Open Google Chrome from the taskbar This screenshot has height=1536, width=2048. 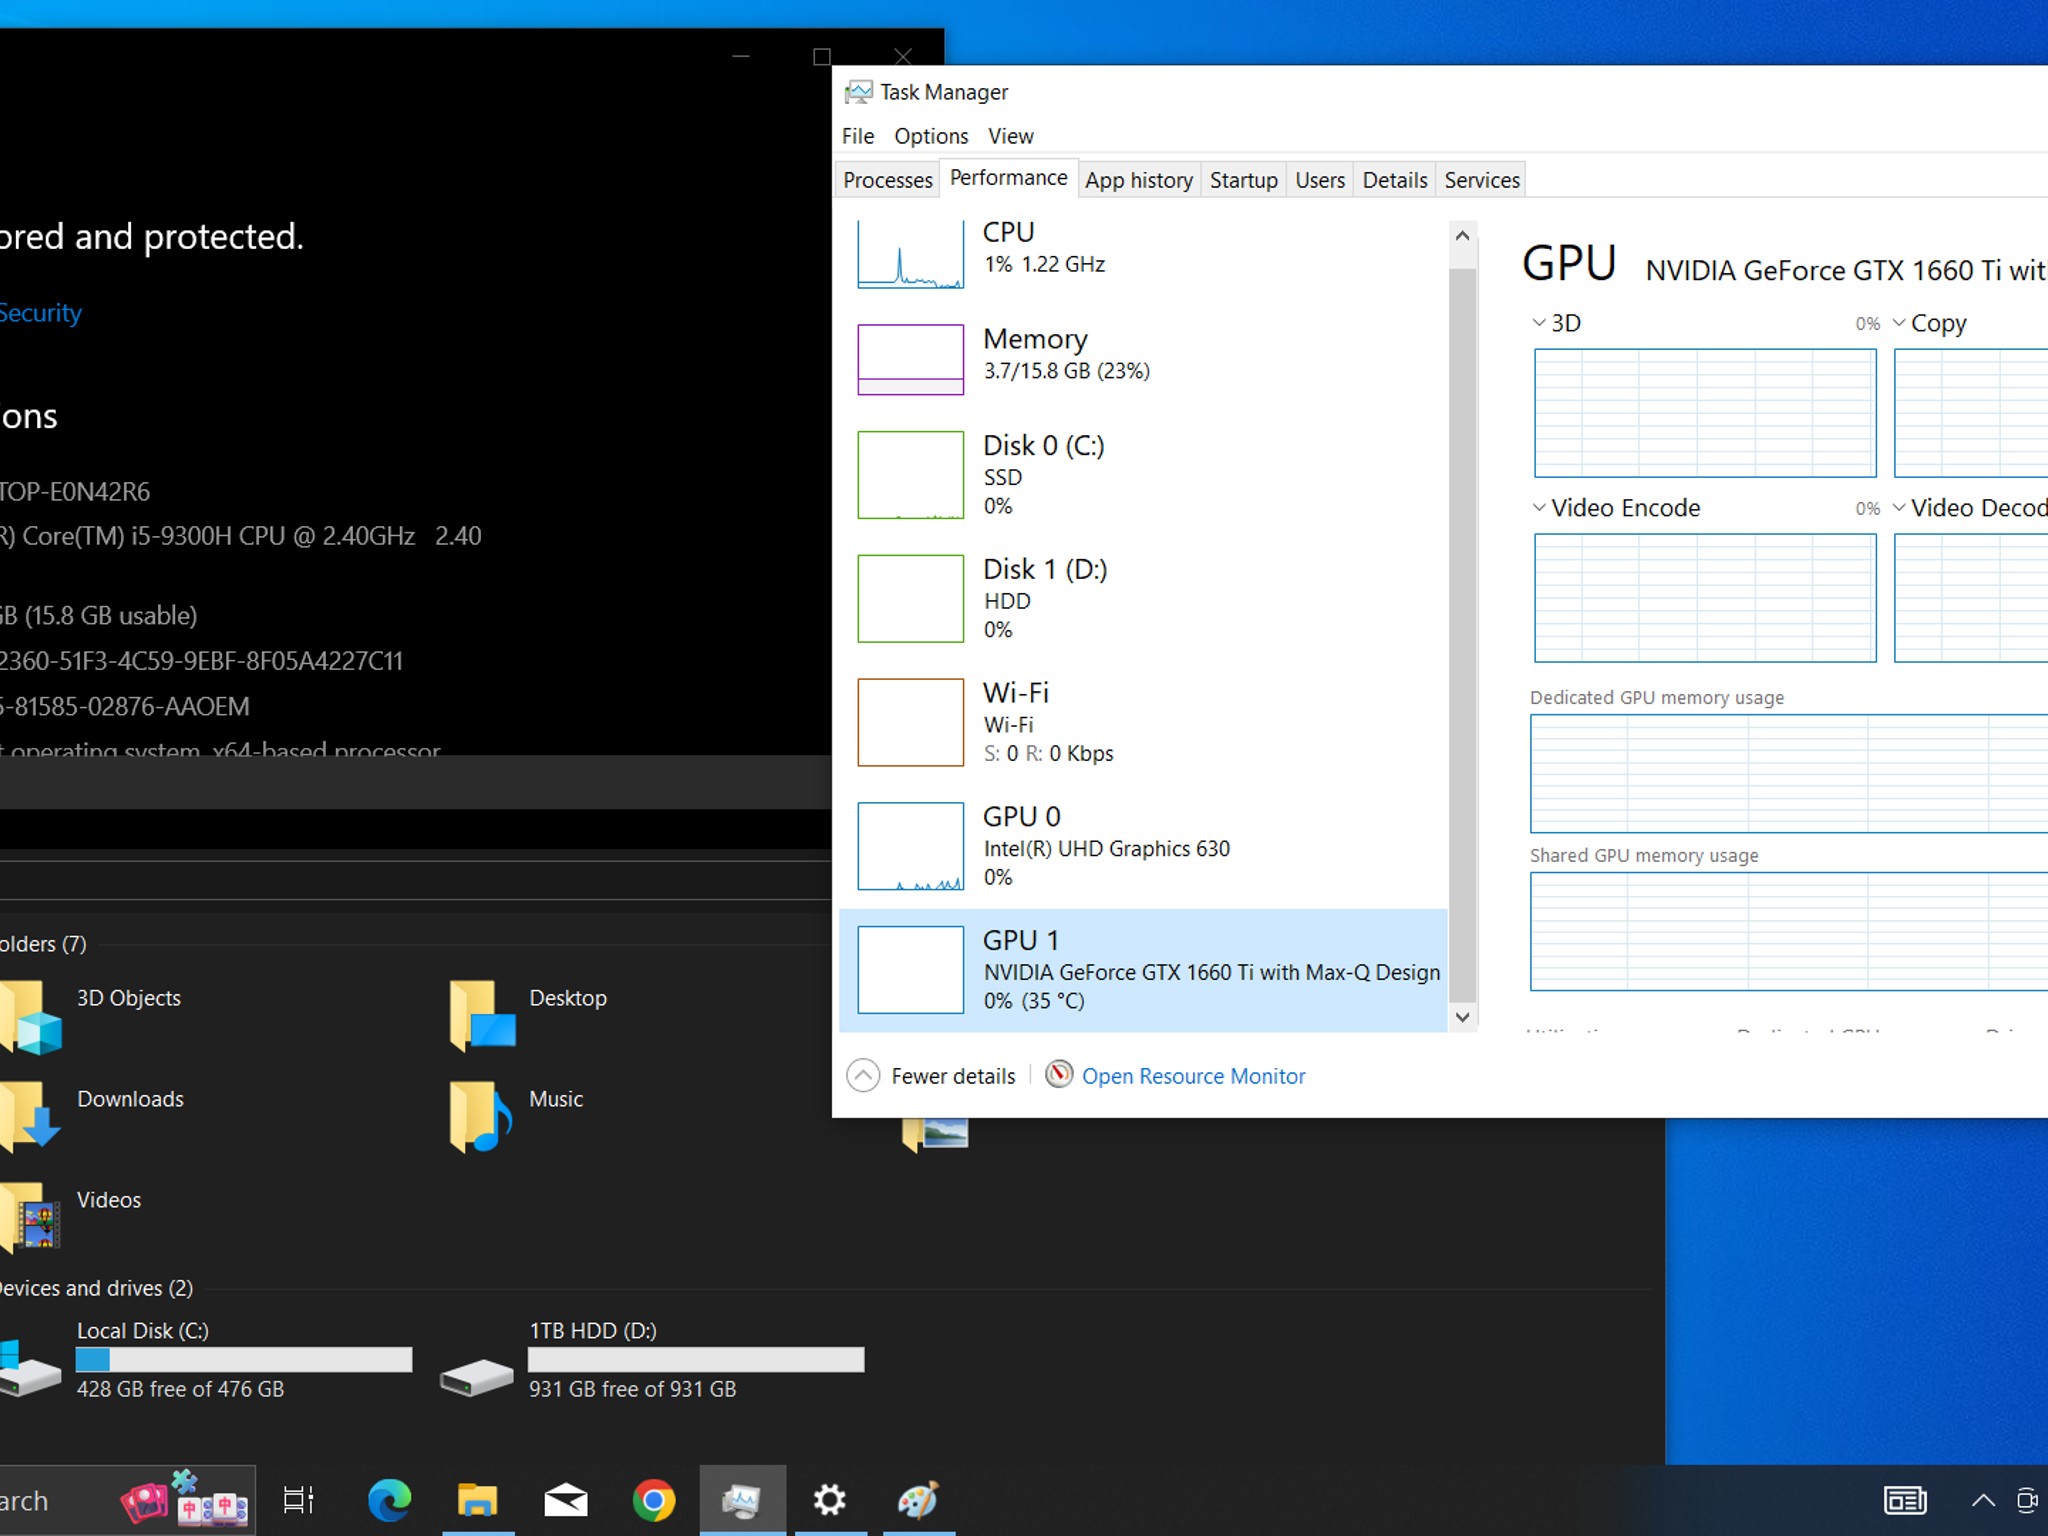(x=654, y=1501)
